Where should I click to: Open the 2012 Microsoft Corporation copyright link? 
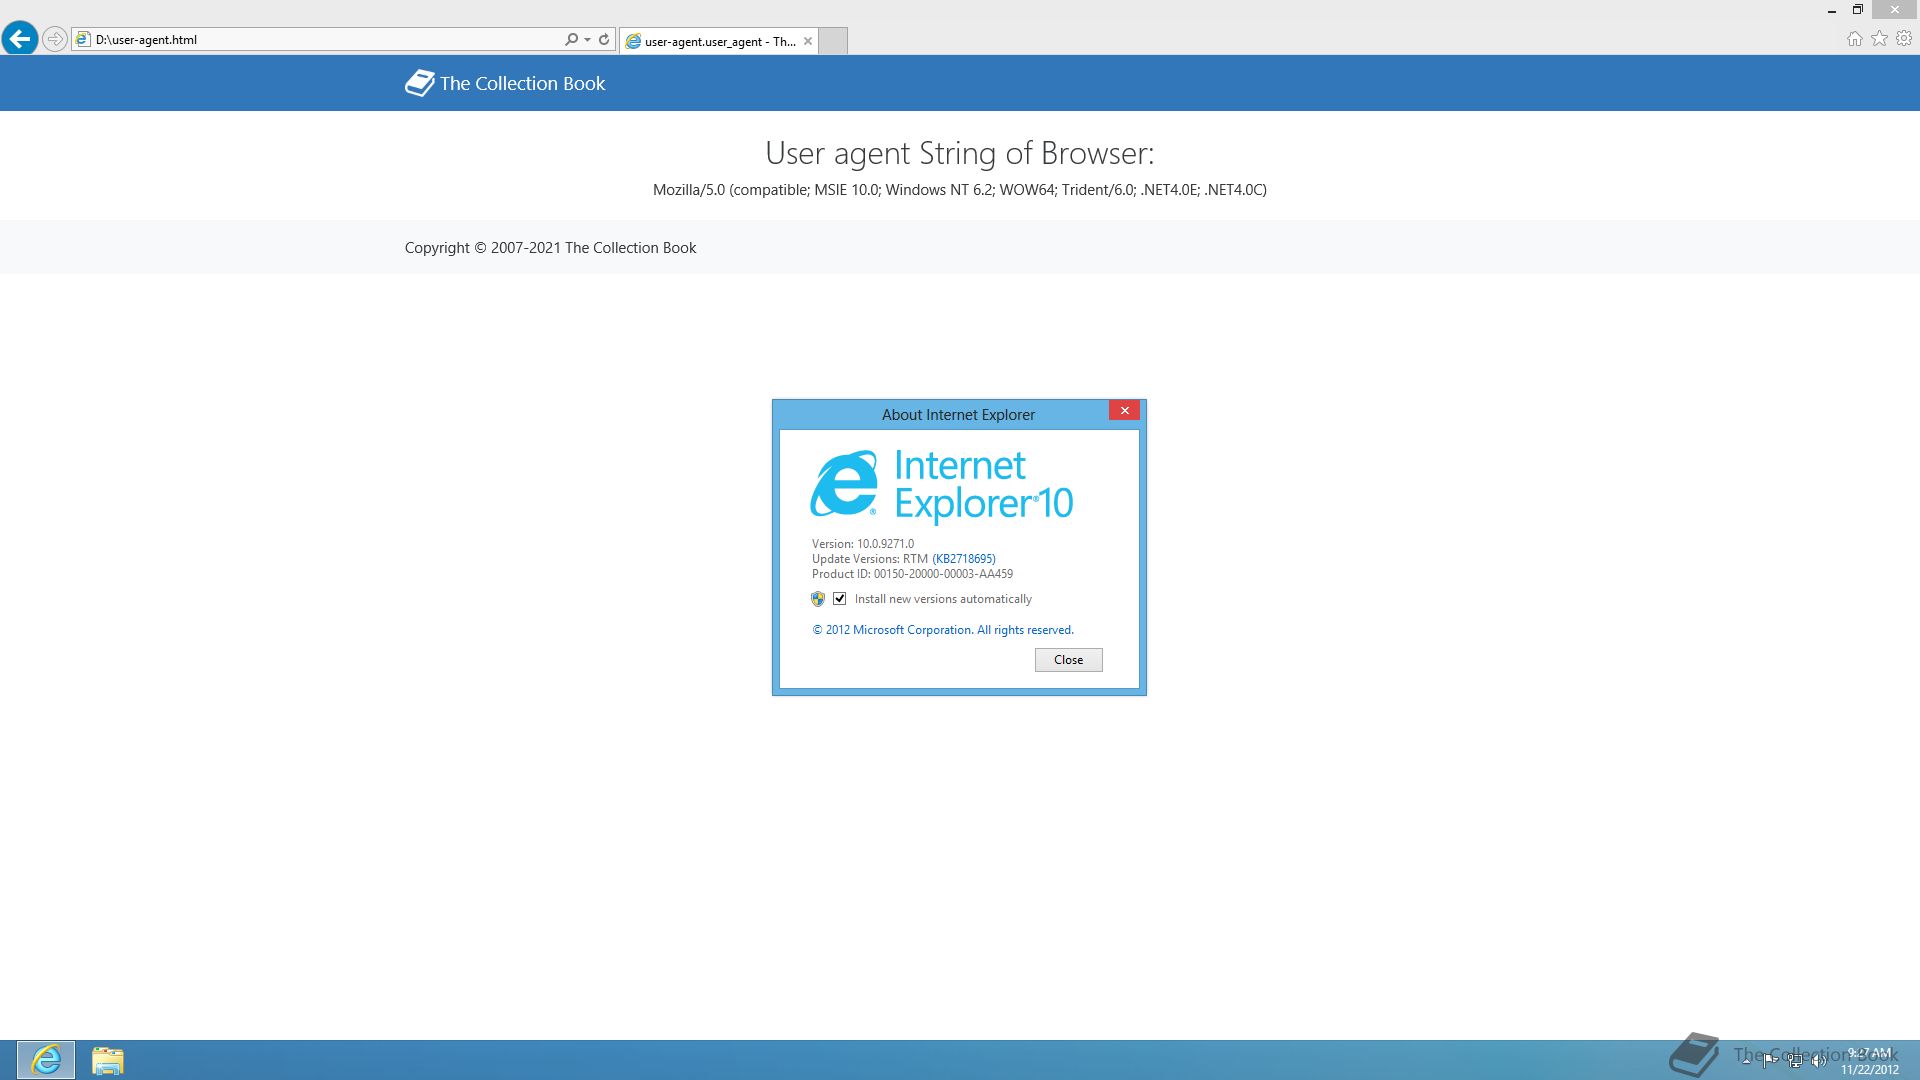[943, 630]
